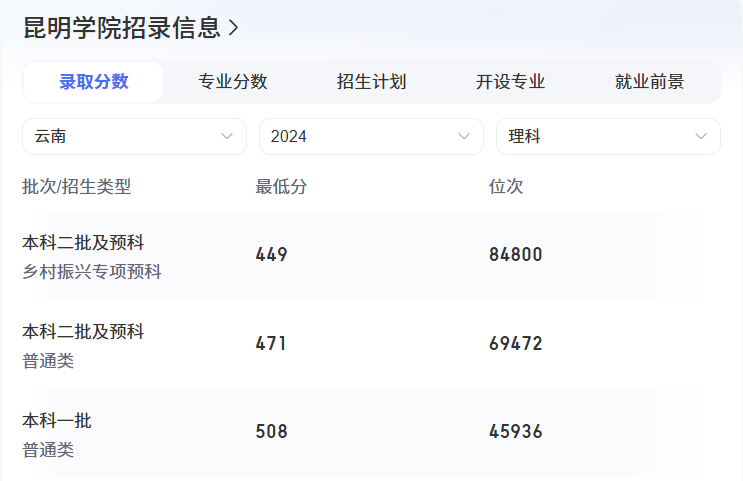This screenshot has width=743, height=481.
Task: Select the 录取分数 tab
Action: pos(93,82)
